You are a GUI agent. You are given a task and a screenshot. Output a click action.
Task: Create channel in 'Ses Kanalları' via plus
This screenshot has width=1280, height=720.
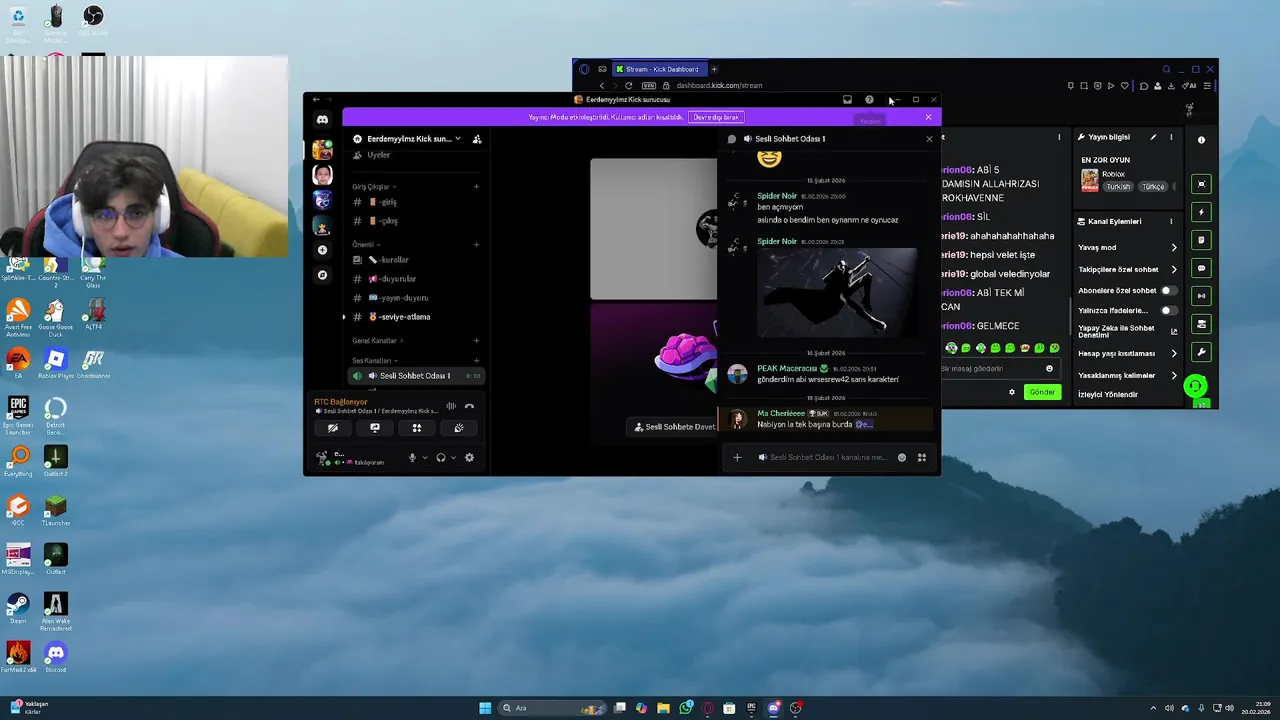476,361
